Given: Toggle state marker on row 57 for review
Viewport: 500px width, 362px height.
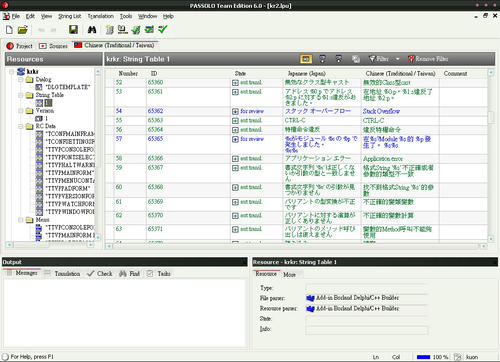Looking at the screenshot, I should (x=235, y=139).
